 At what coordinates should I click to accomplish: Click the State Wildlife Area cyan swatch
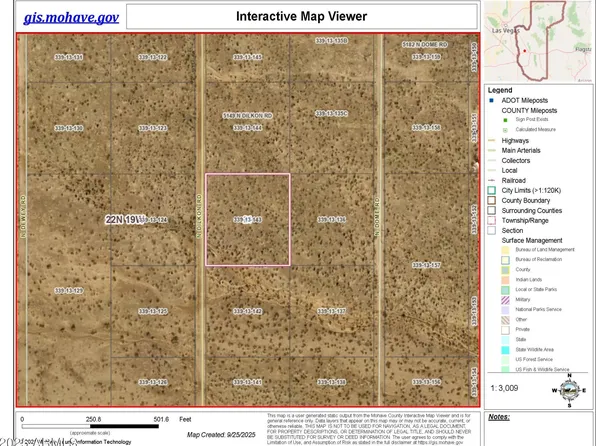point(505,350)
